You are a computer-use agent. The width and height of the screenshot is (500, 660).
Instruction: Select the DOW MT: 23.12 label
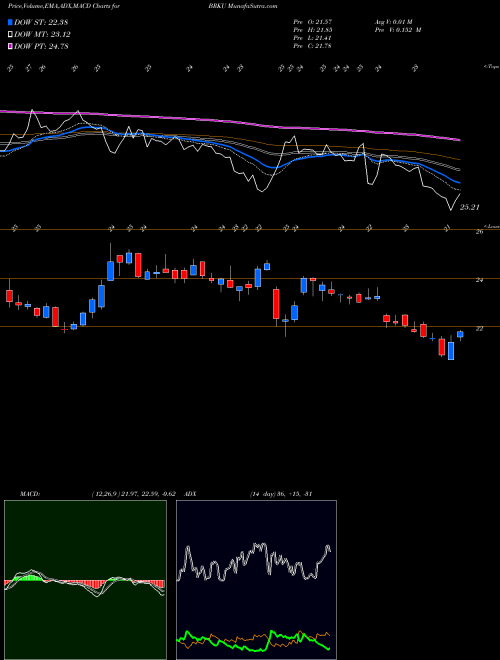(x=42, y=34)
